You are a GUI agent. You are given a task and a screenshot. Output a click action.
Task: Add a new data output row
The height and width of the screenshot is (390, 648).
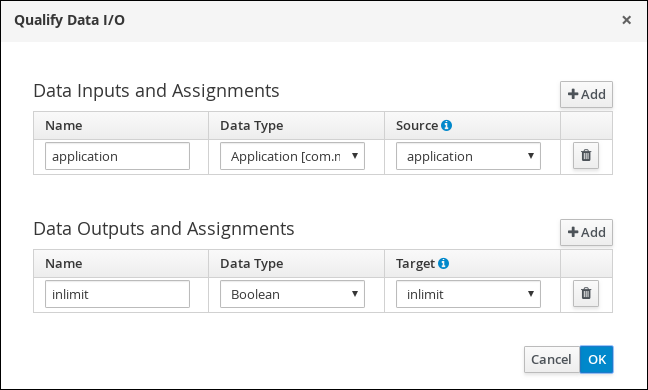586,232
